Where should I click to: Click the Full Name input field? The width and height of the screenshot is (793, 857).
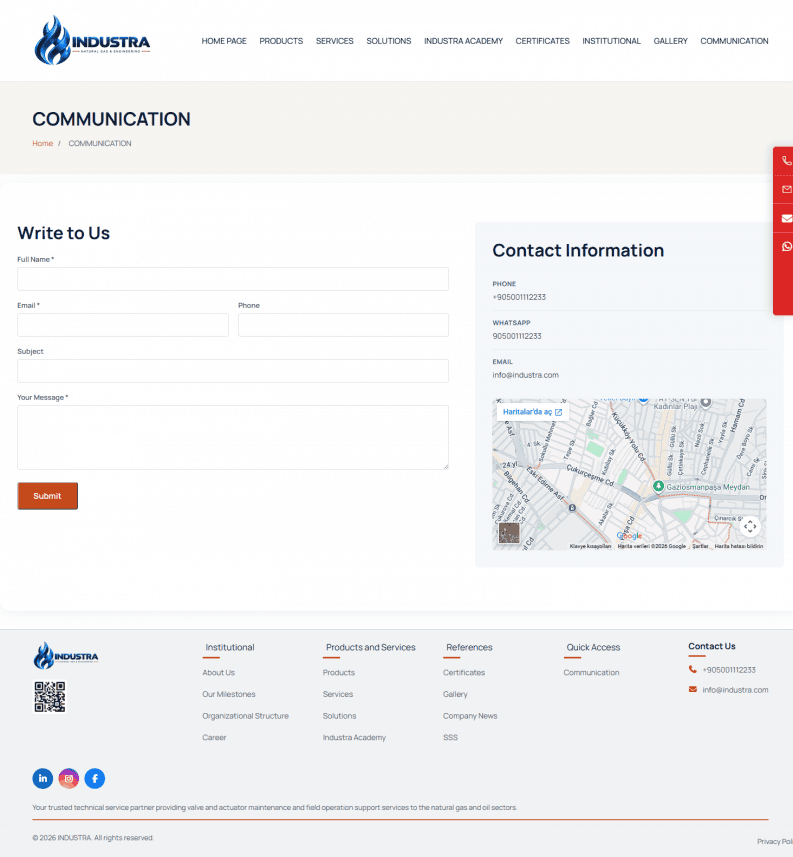tap(233, 279)
